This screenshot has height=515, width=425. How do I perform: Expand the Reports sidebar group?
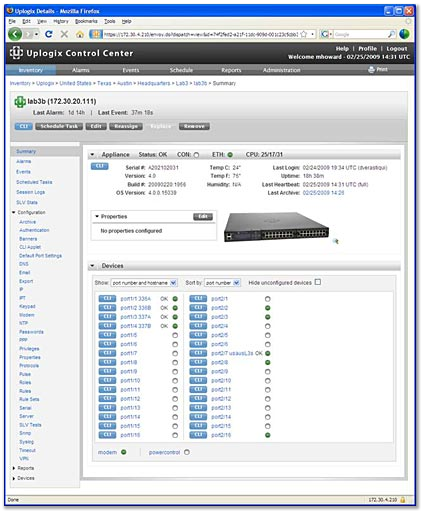tap(14, 468)
